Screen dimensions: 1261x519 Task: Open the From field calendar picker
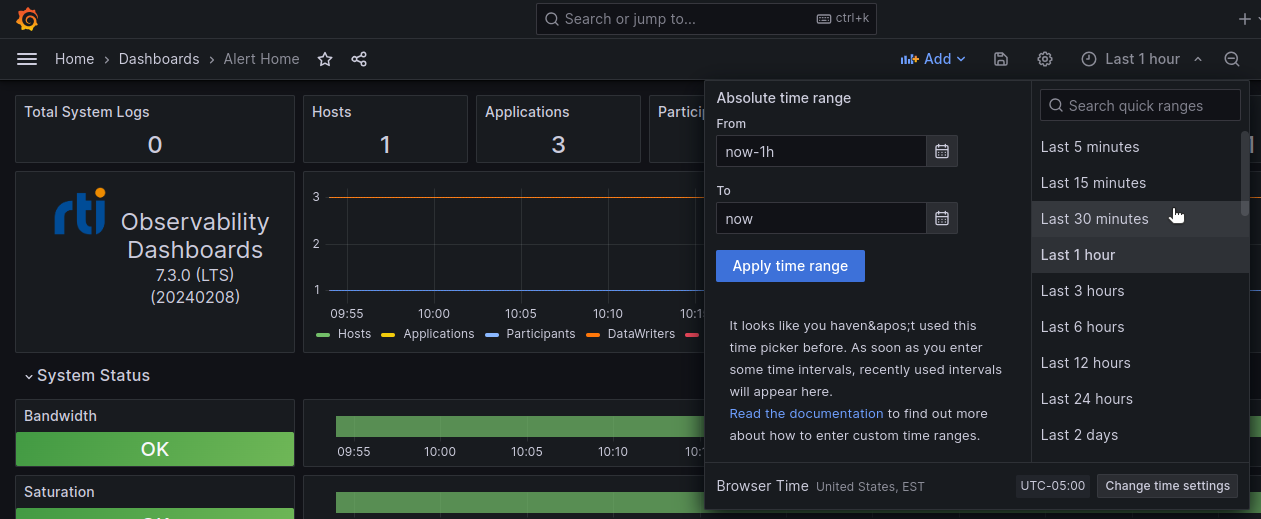point(942,151)
